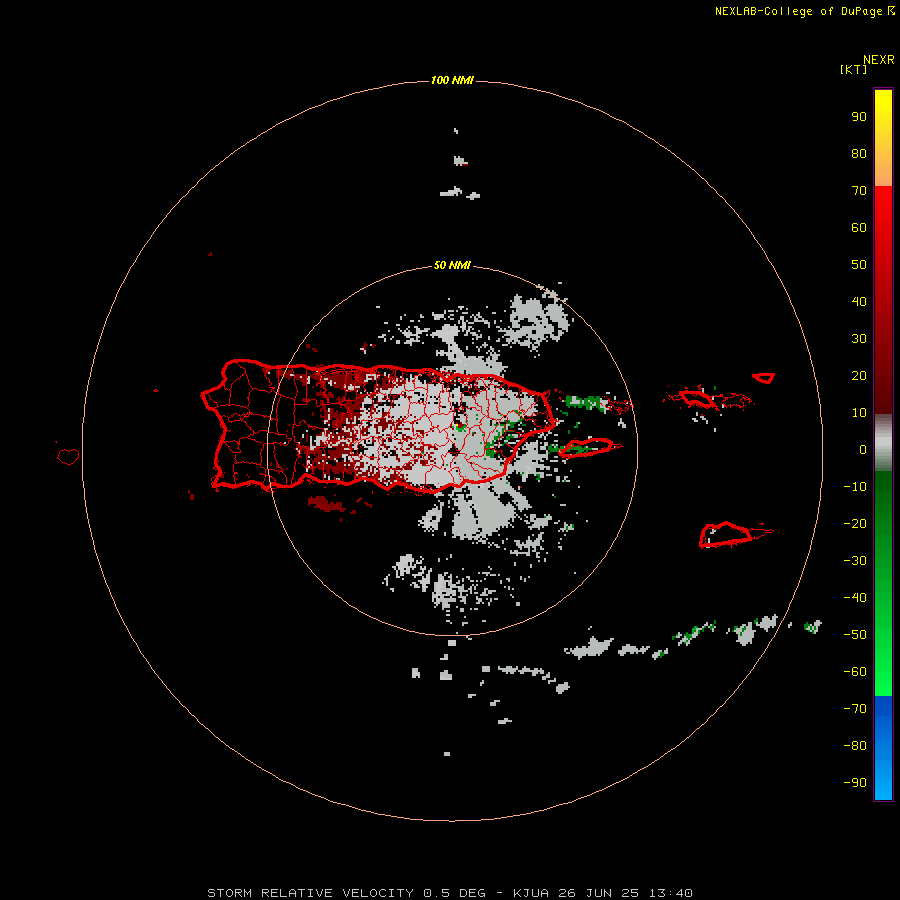900x900 pixels.
Task: Click the positive 70 tick on the velocity scale
Action: coord(859,191)
